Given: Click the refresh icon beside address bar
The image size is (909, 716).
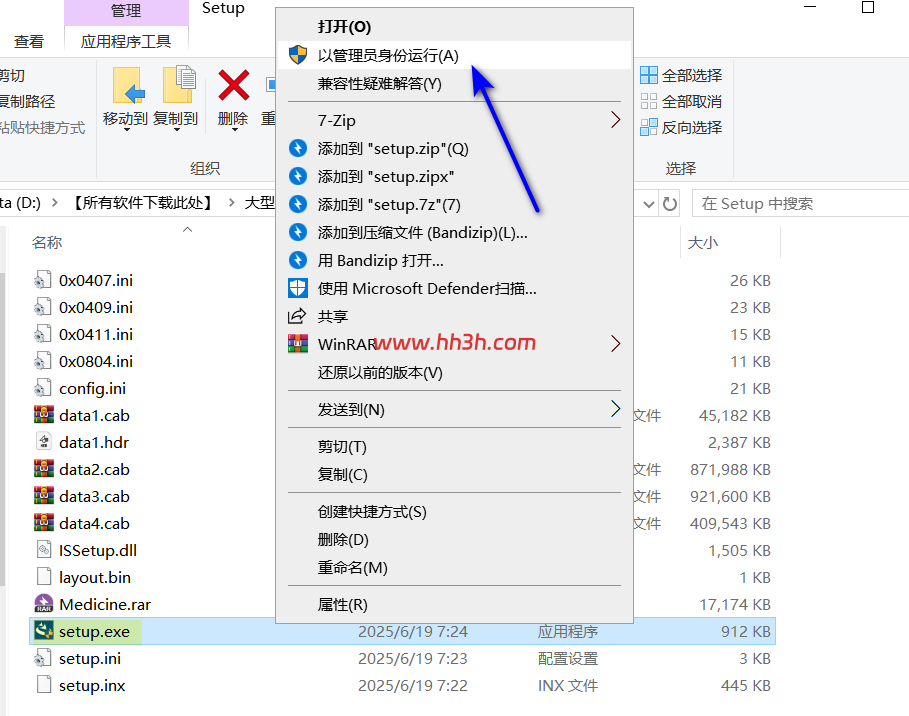Looking at the screenshot, I should click(x=670, y=204).
